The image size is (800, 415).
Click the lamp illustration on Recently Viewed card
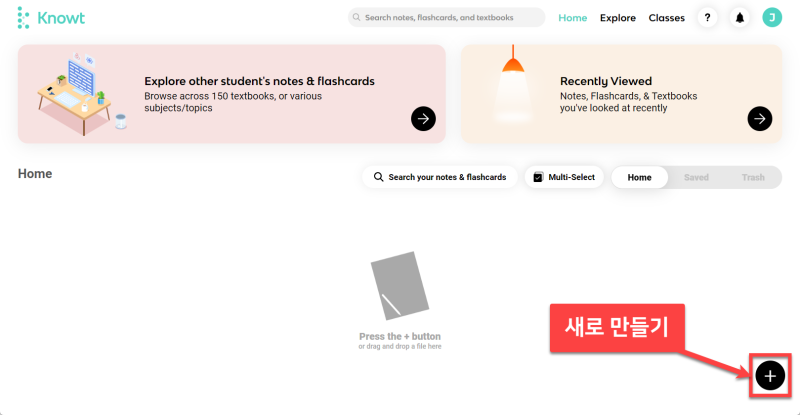pos(513,84)
